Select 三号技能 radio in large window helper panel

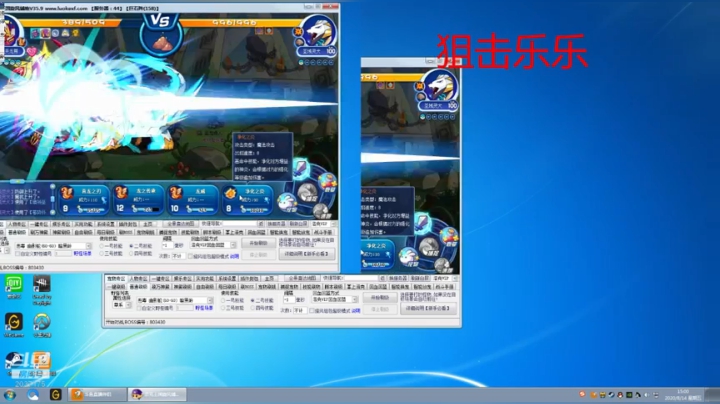111,253
